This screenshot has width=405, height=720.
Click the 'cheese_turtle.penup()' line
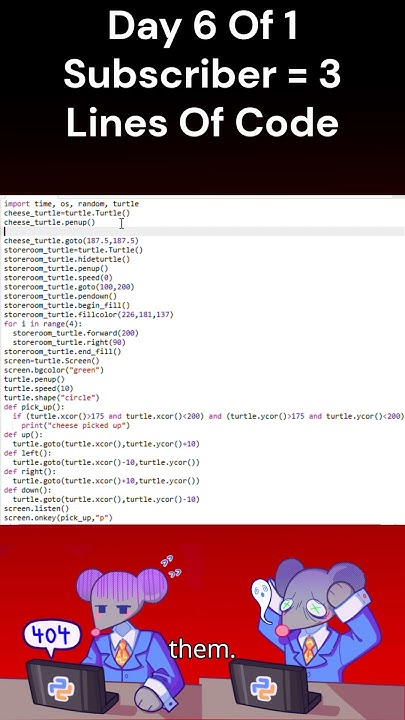click(x=49, y=222)
